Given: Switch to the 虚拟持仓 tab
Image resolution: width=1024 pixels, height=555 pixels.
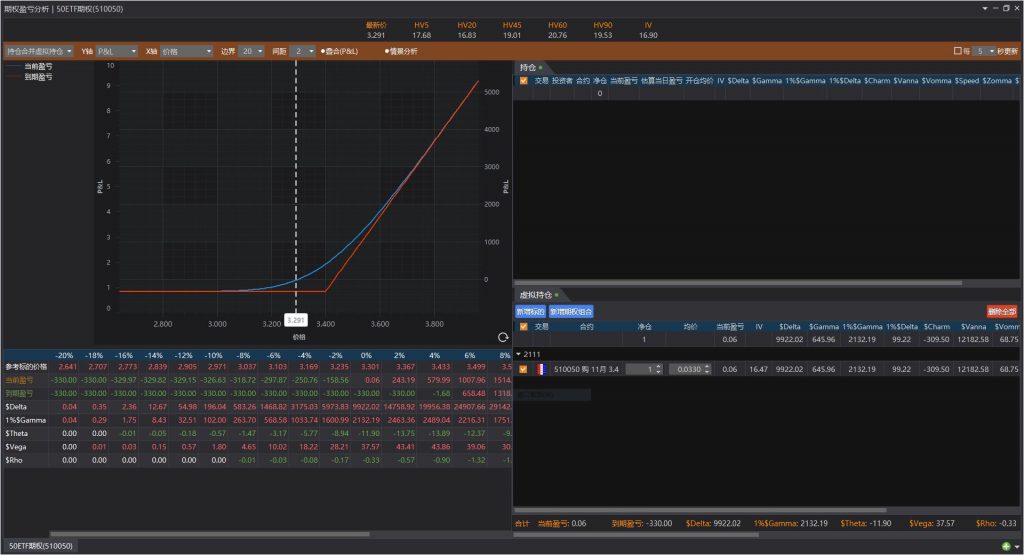Looking at the screenshot, I should (x=536, y=295).
